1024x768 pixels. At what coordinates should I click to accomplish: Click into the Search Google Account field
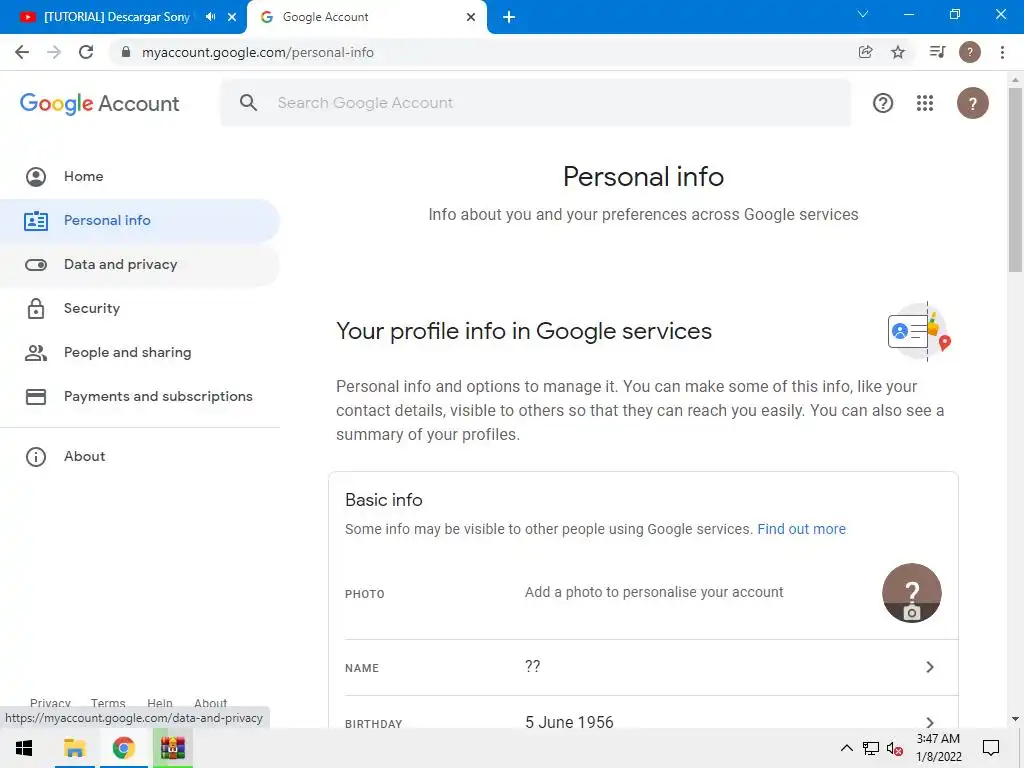[536, 103]
